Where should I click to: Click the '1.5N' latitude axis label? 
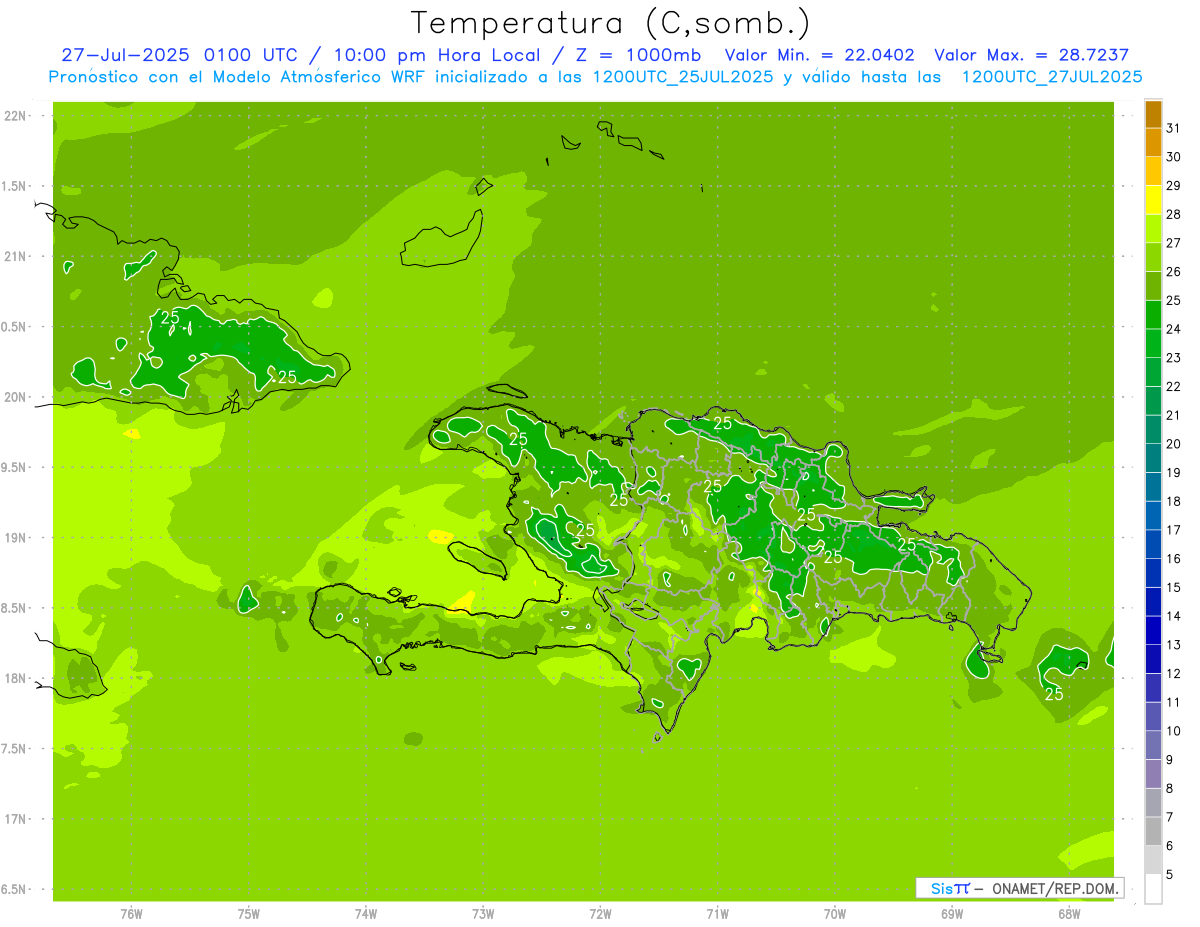(x=15, y=186)
